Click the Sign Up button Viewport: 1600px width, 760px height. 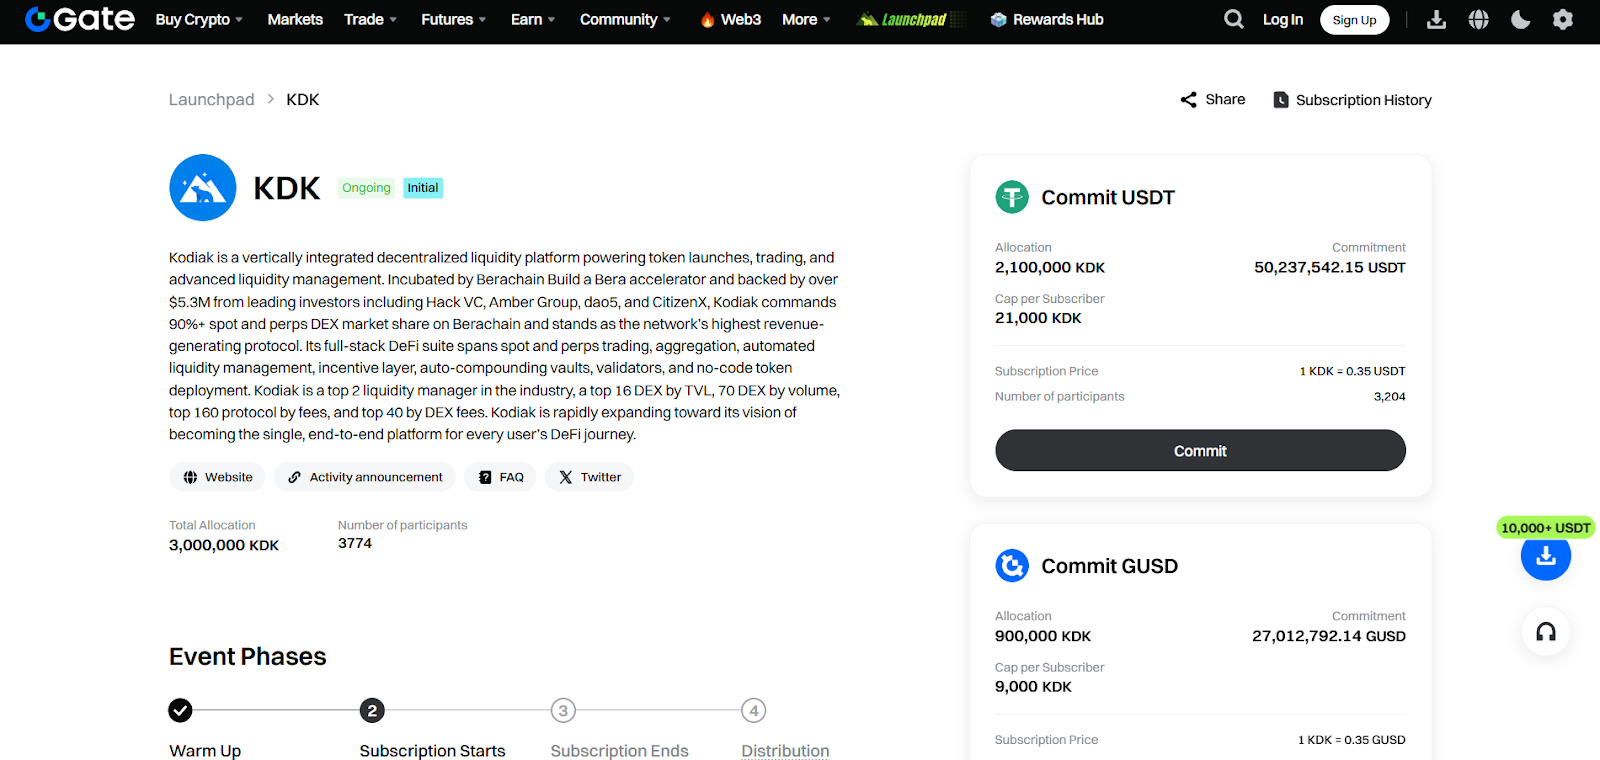click(x=1354, y=19)
